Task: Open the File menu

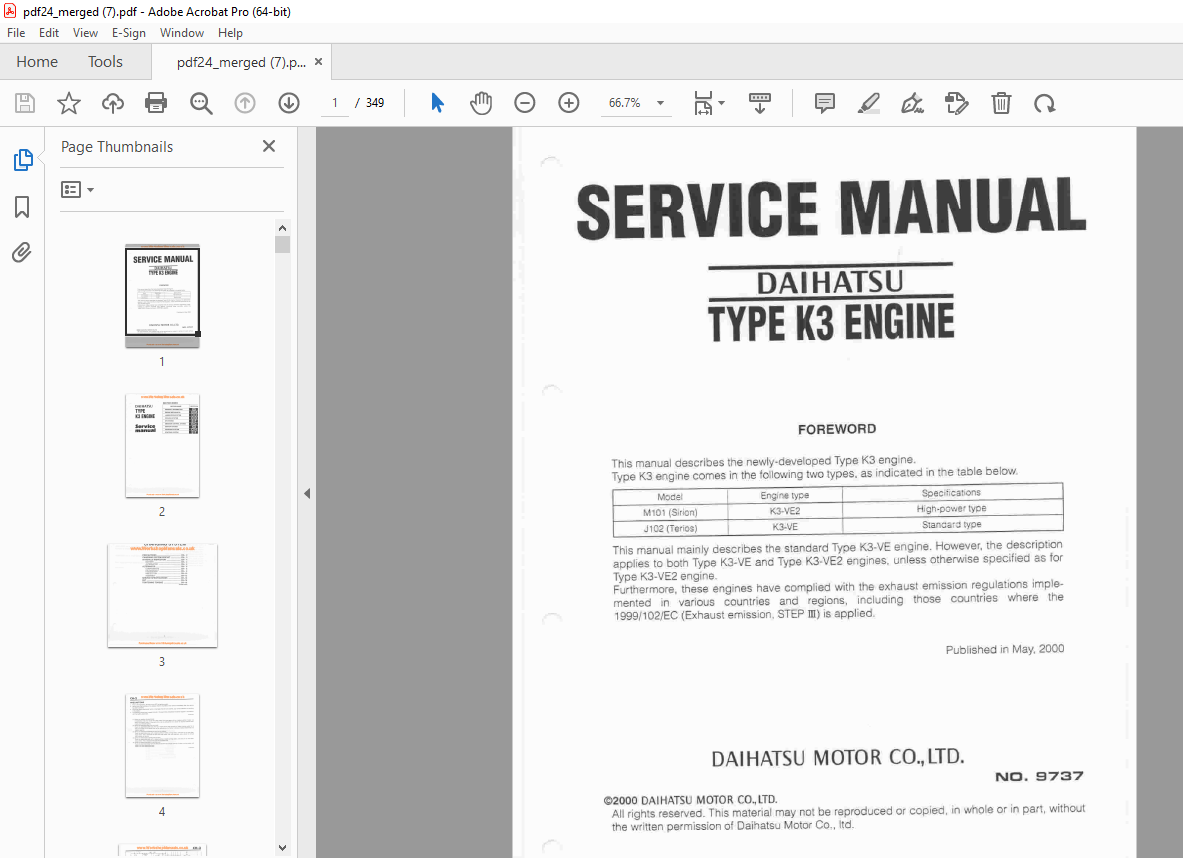Action: [x=16, y=32]
